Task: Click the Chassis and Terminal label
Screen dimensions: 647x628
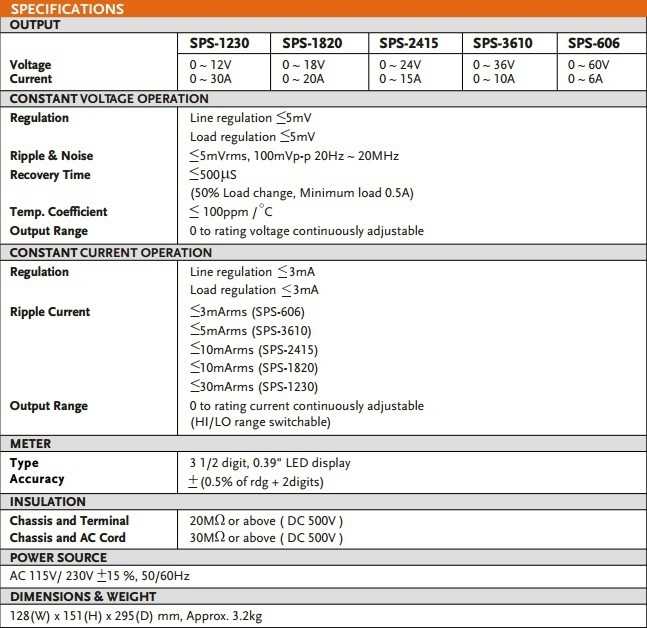Action: [x=69, y=521]
